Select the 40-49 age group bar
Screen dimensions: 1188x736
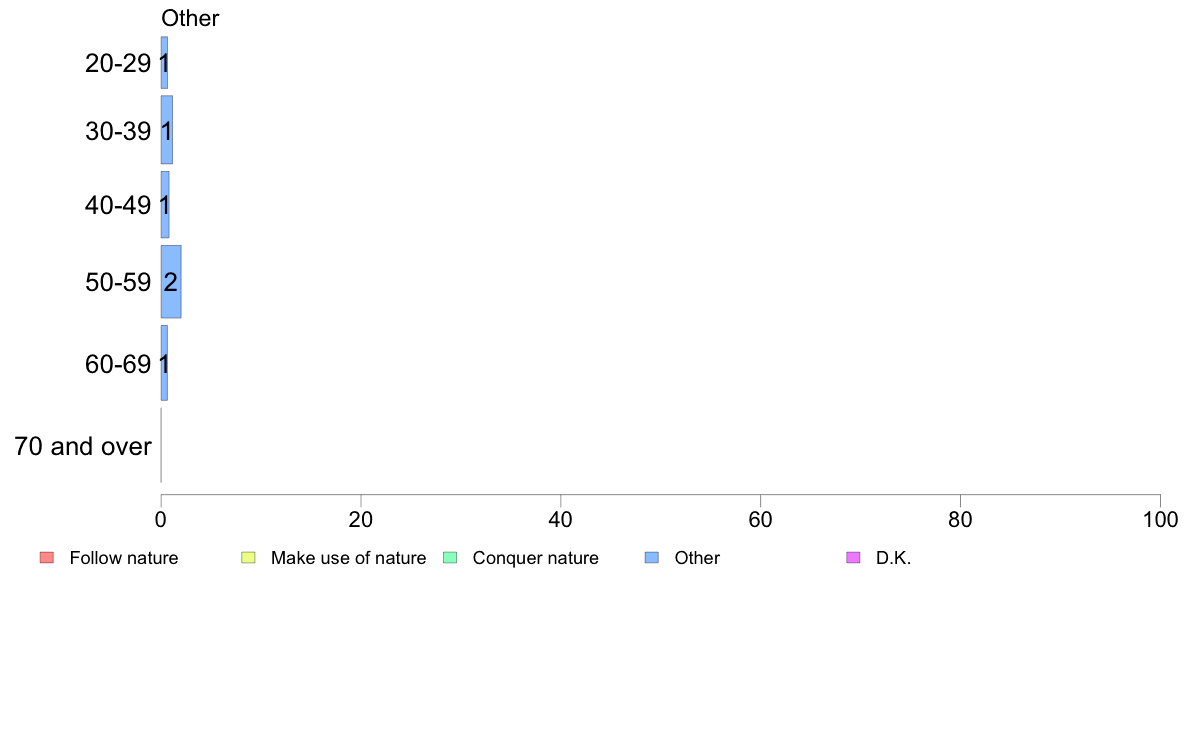pos(165,205)
